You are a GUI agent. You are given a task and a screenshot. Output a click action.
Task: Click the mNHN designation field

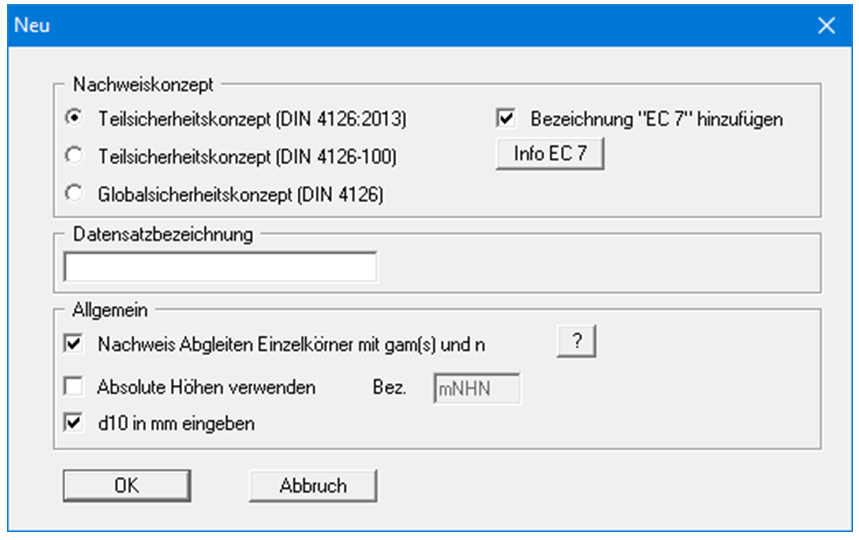[477, 388]
